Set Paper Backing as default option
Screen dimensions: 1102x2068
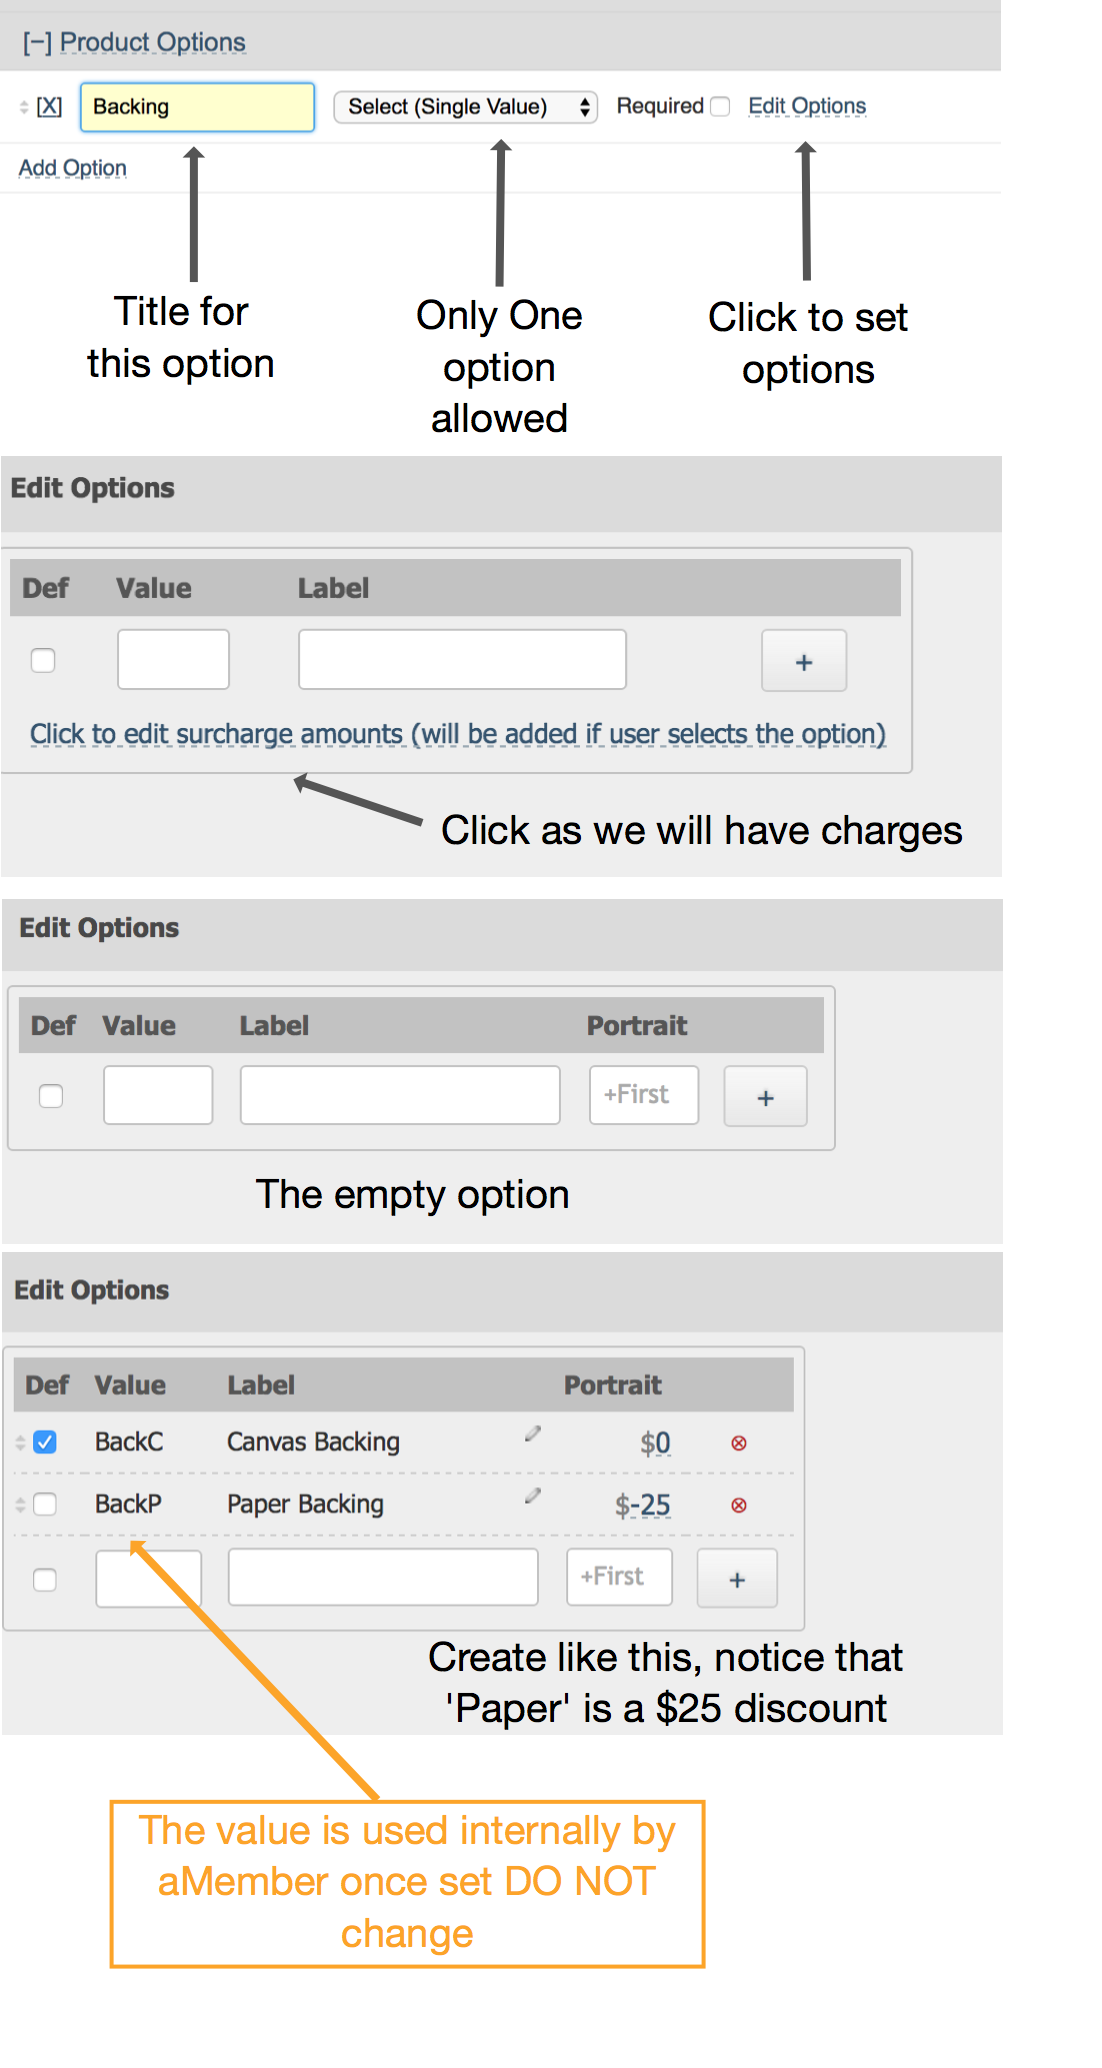coord(45,1504)
